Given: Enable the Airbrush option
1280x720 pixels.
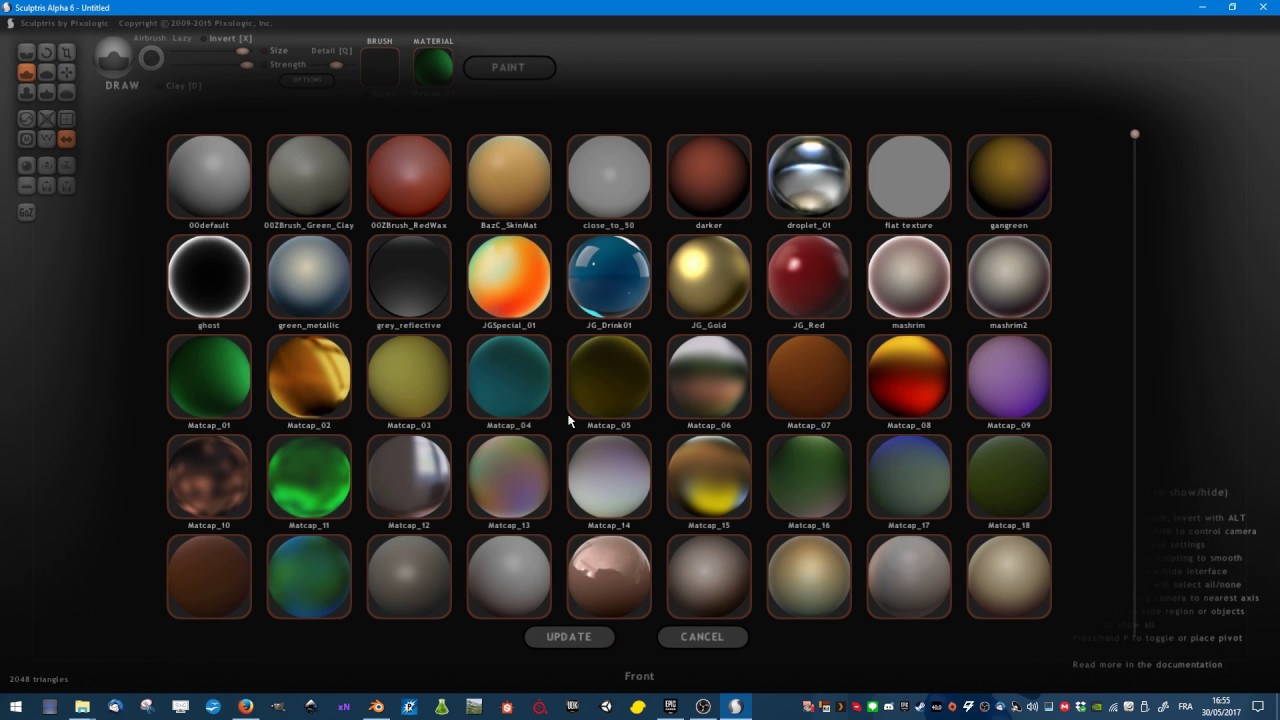Looking at the screenshot, I should coord(150,38).
